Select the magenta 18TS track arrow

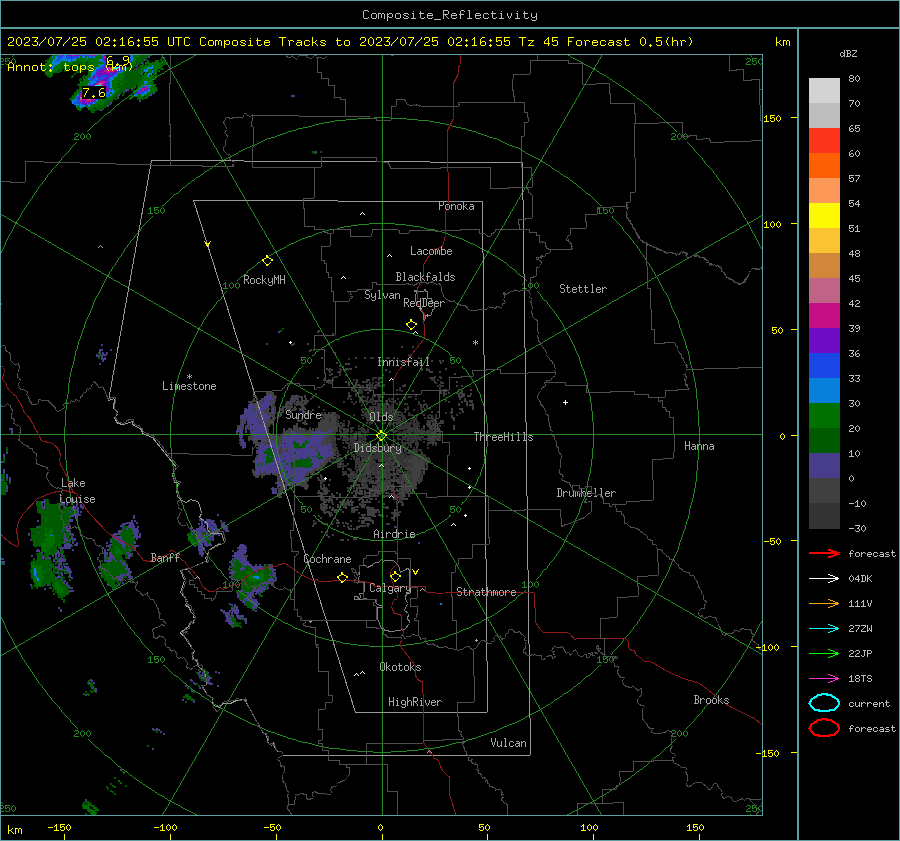coord(824,679)
